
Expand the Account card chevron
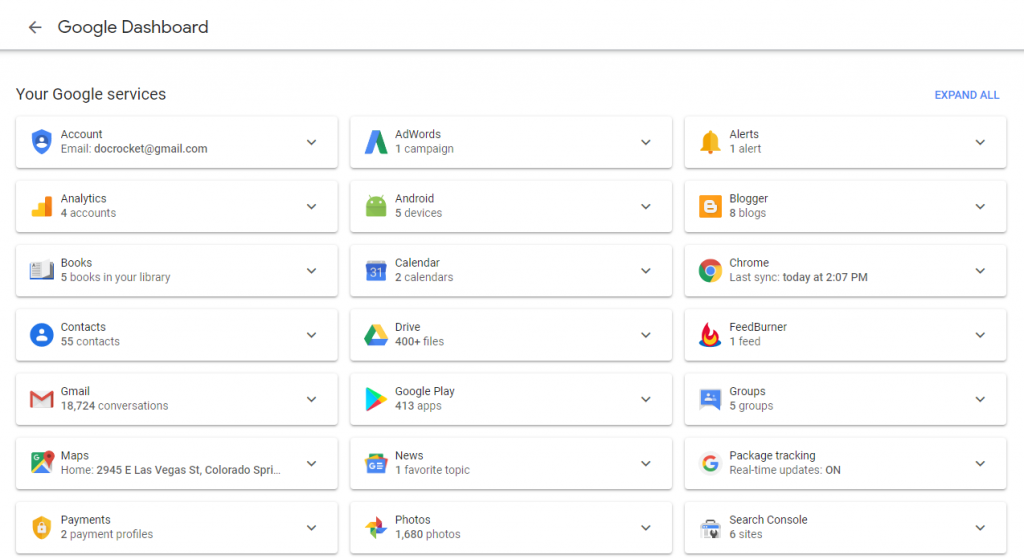point(312,142)
